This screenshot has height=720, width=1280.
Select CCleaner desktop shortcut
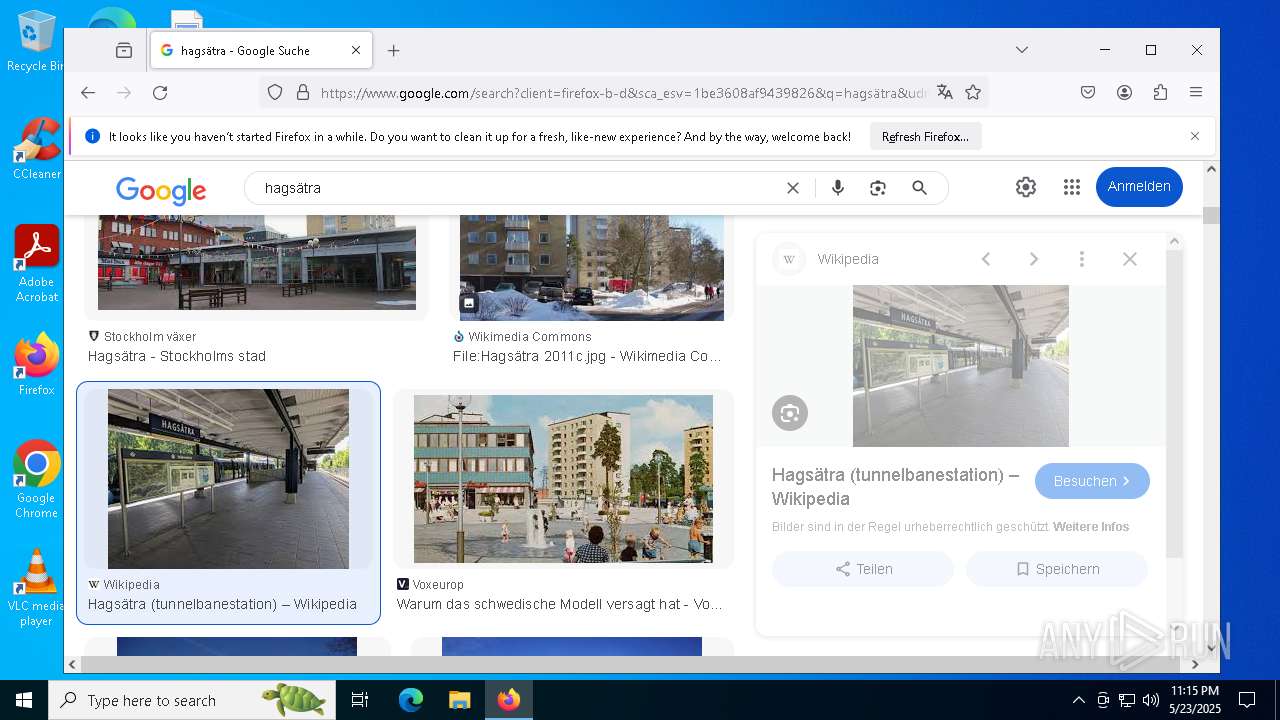point(36,148)
